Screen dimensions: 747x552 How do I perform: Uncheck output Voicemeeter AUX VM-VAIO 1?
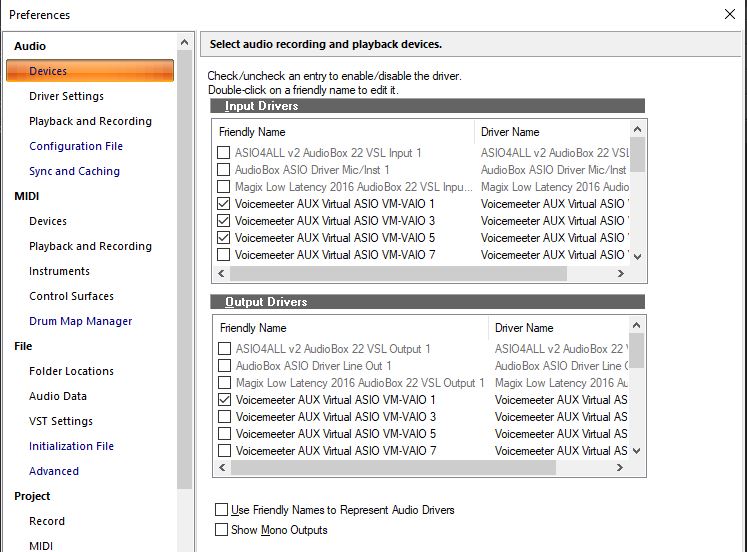224,400
